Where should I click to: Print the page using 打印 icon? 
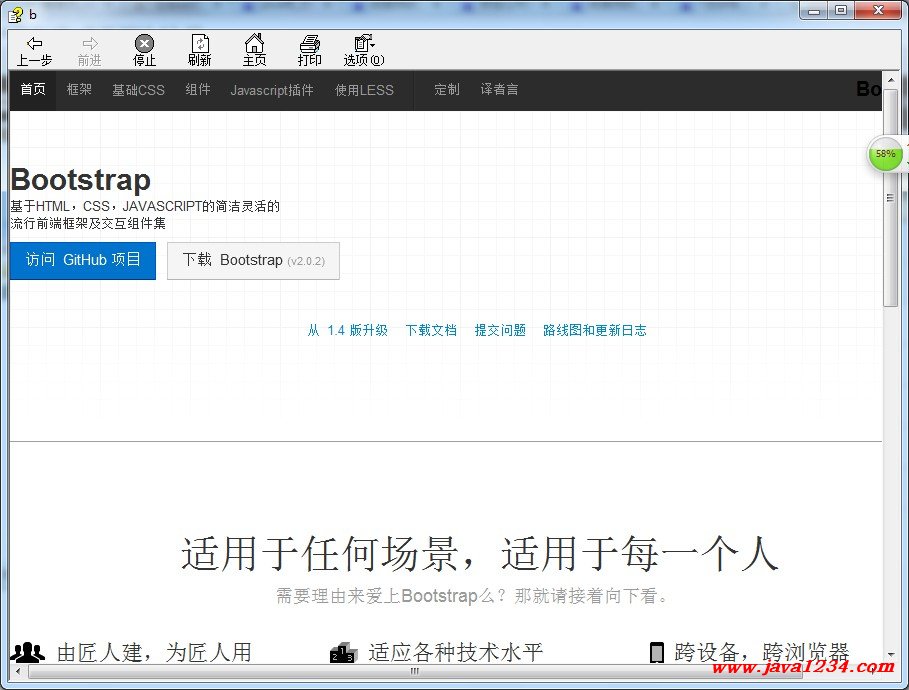(310, 43)
